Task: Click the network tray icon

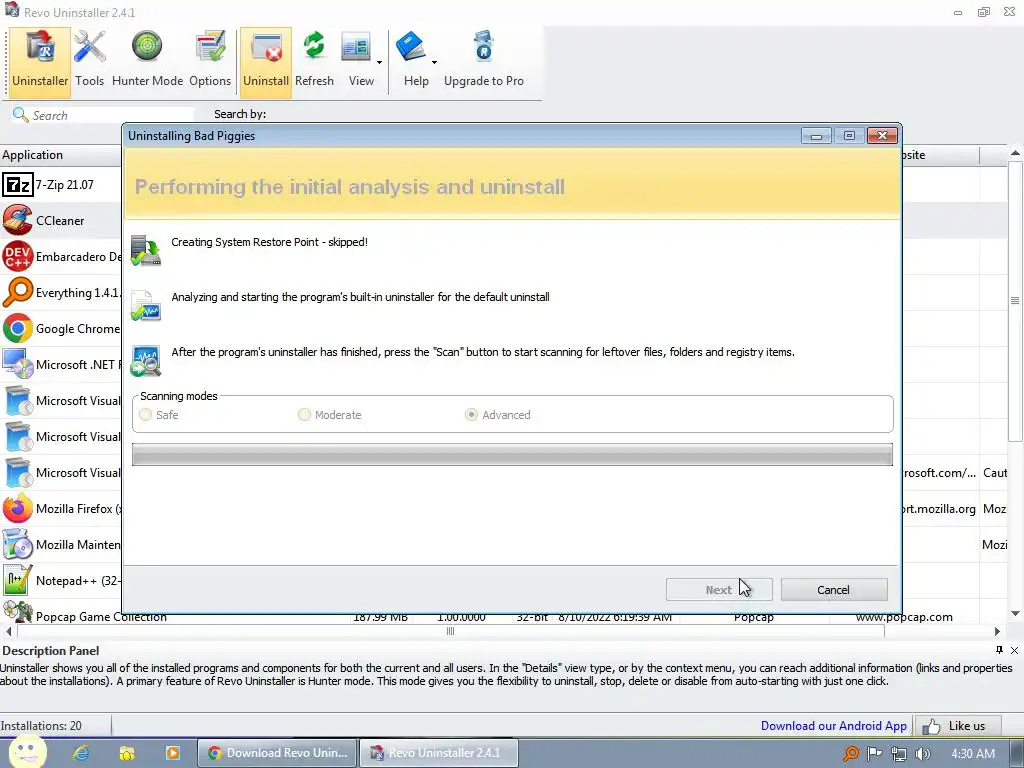Action: (899, 754)
